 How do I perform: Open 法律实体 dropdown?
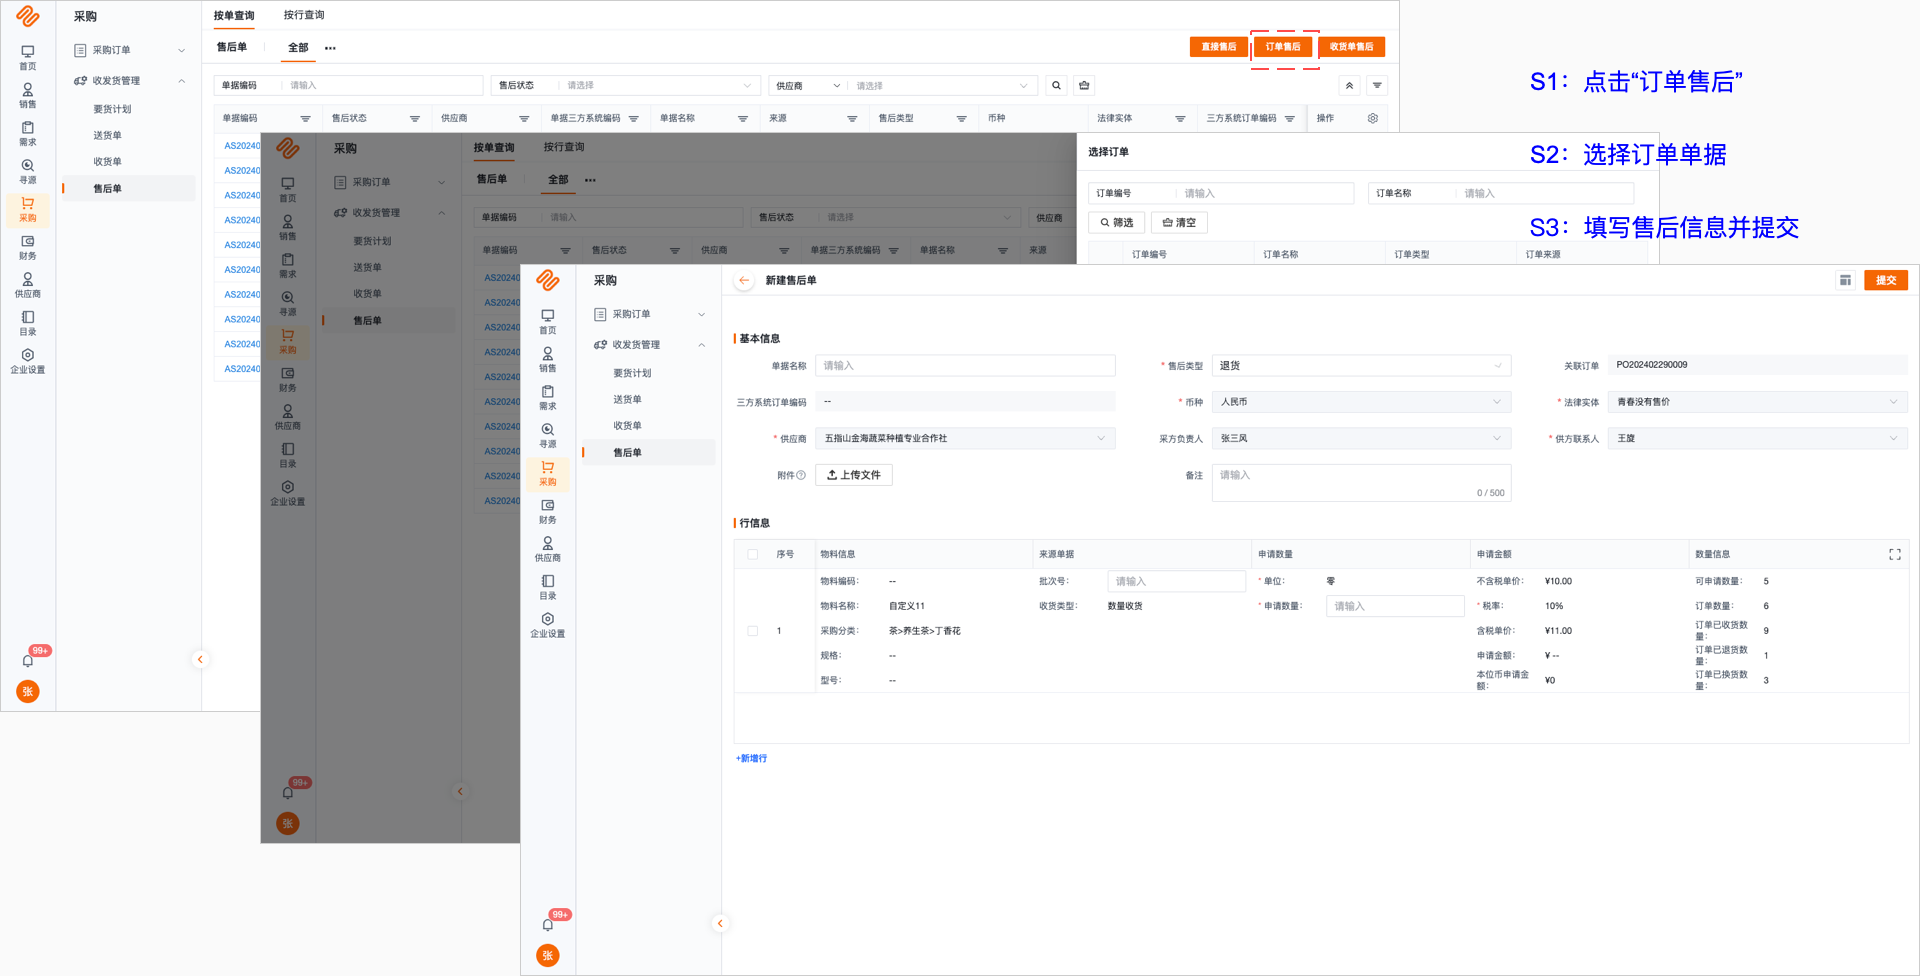(1757, 402)
